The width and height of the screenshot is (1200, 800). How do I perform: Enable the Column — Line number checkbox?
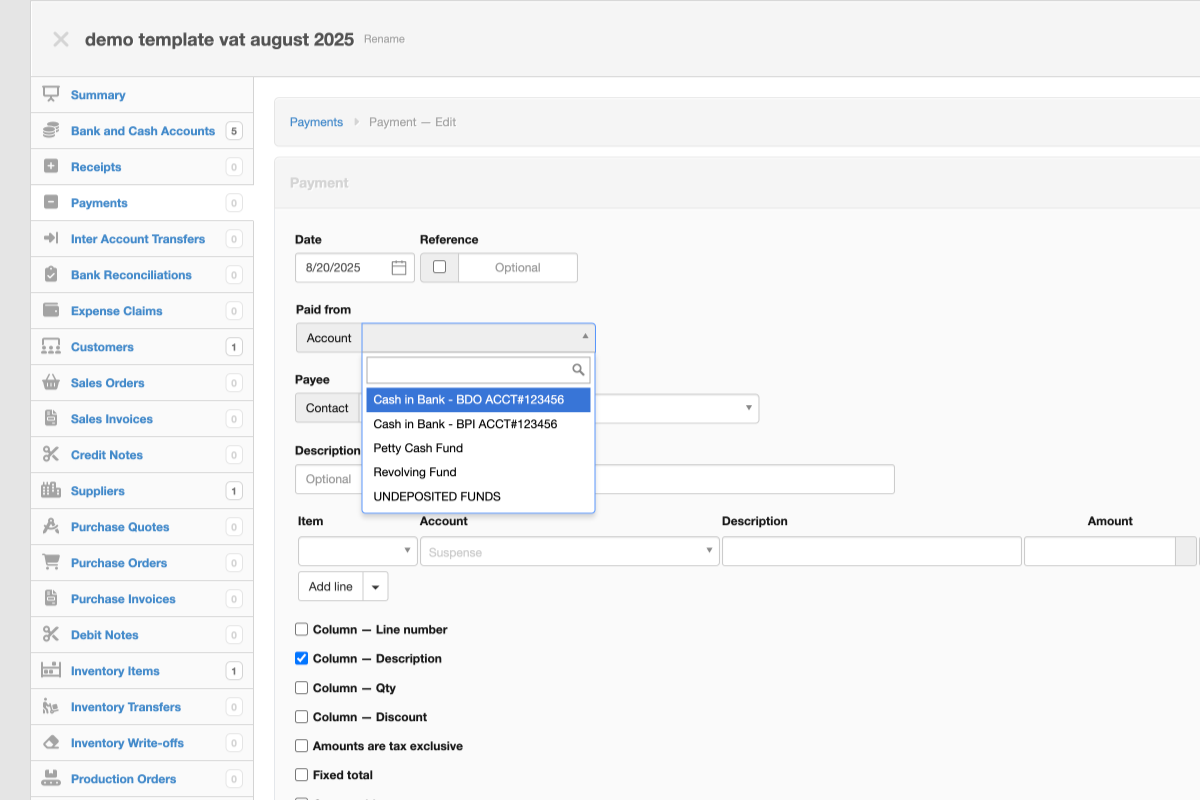[302, 630]
